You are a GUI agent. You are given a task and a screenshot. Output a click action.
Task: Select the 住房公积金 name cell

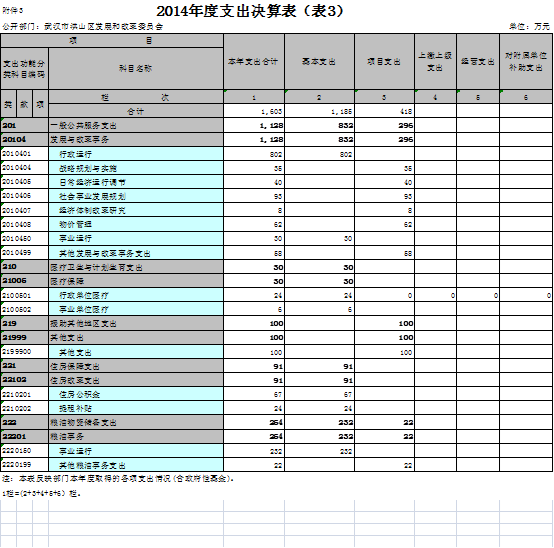point(136,394)
